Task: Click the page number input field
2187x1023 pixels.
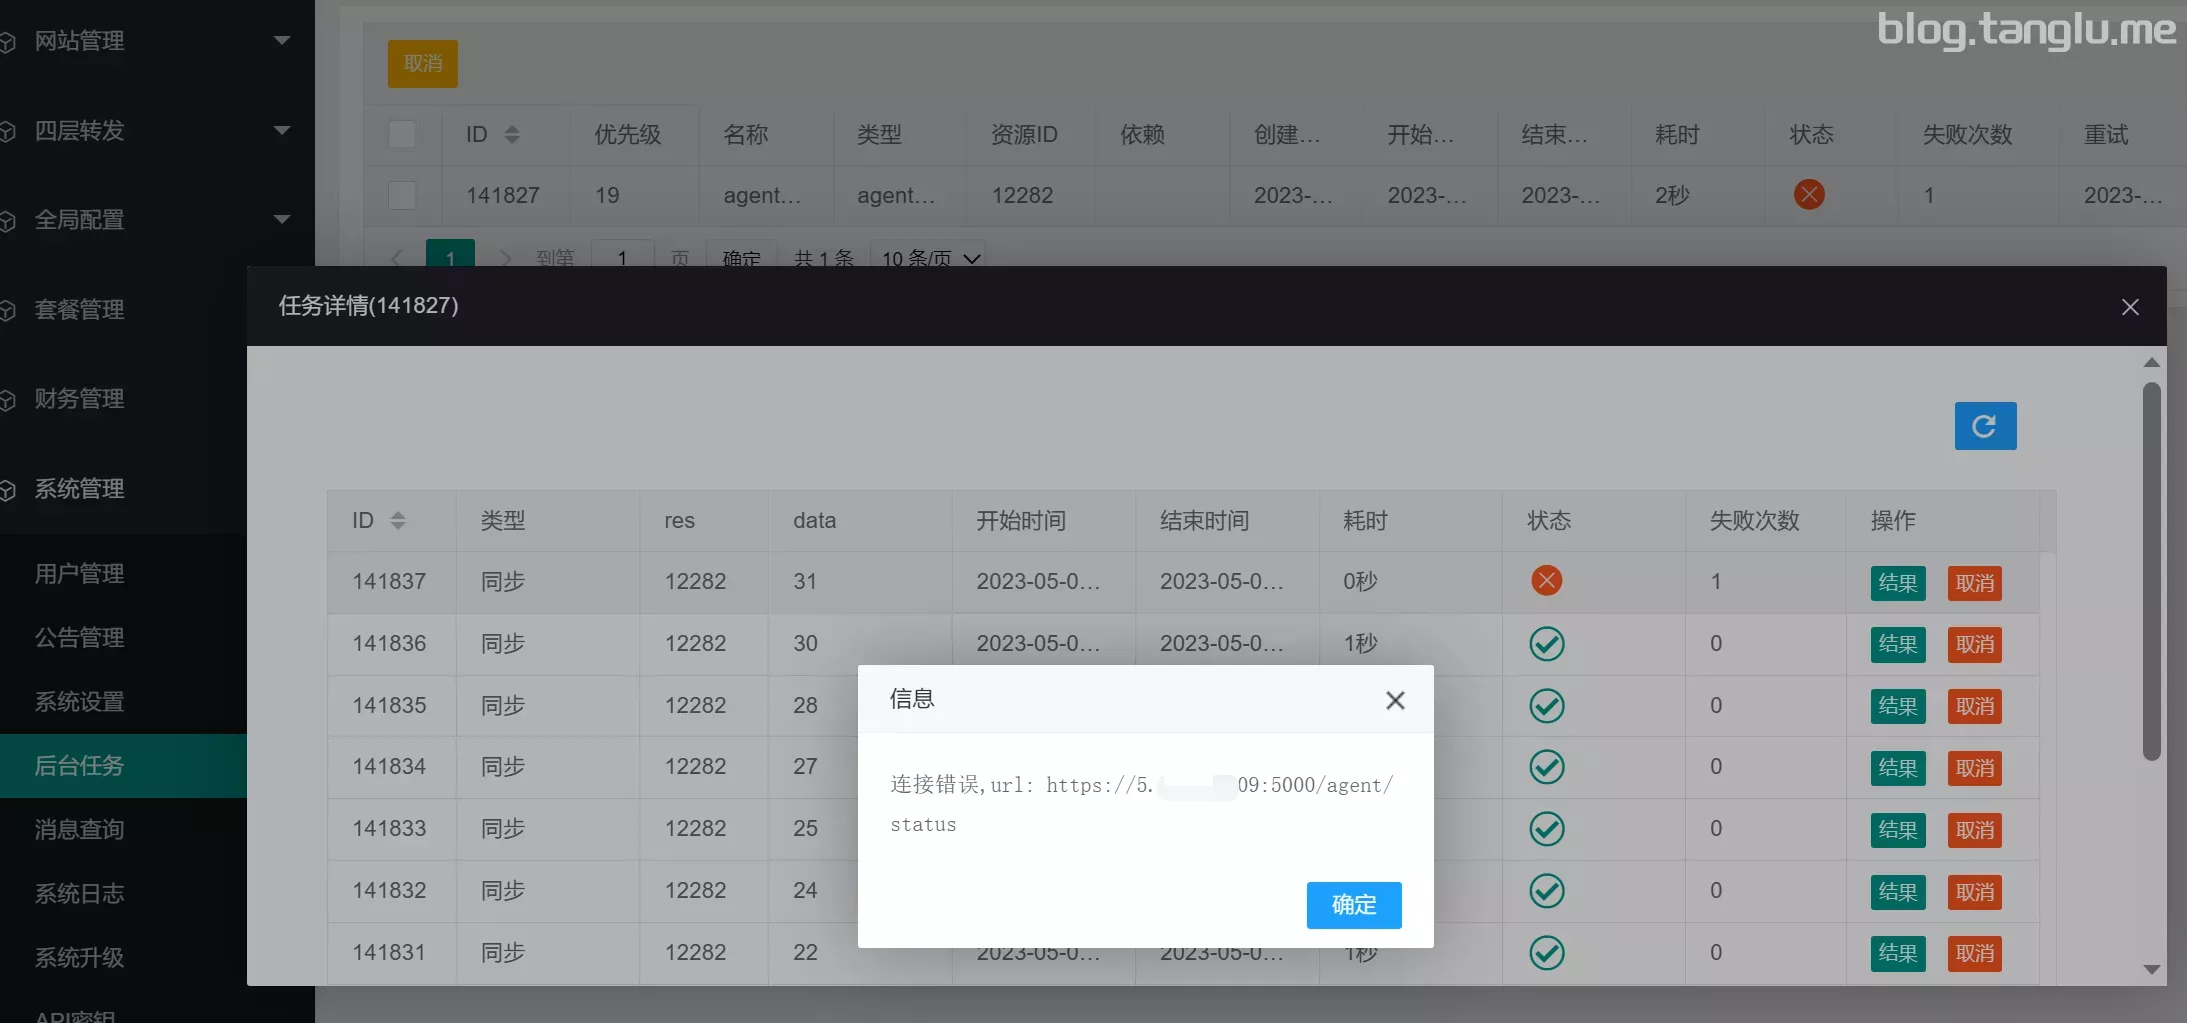Action: (622, 258)
